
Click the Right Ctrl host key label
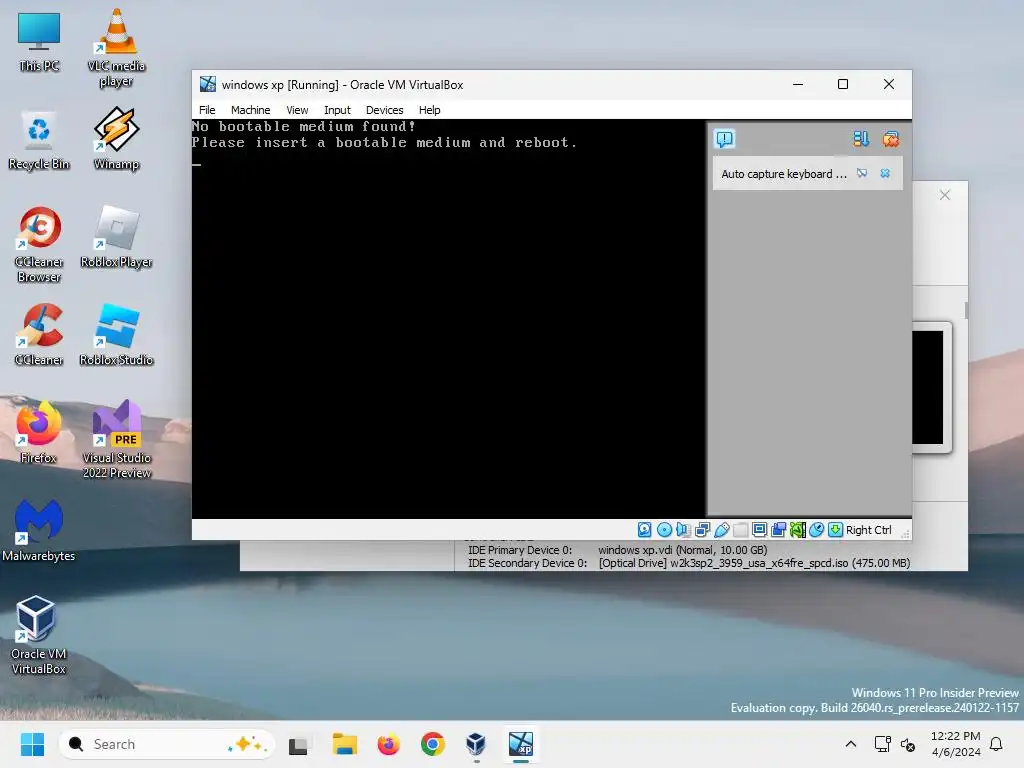point(869,530)
